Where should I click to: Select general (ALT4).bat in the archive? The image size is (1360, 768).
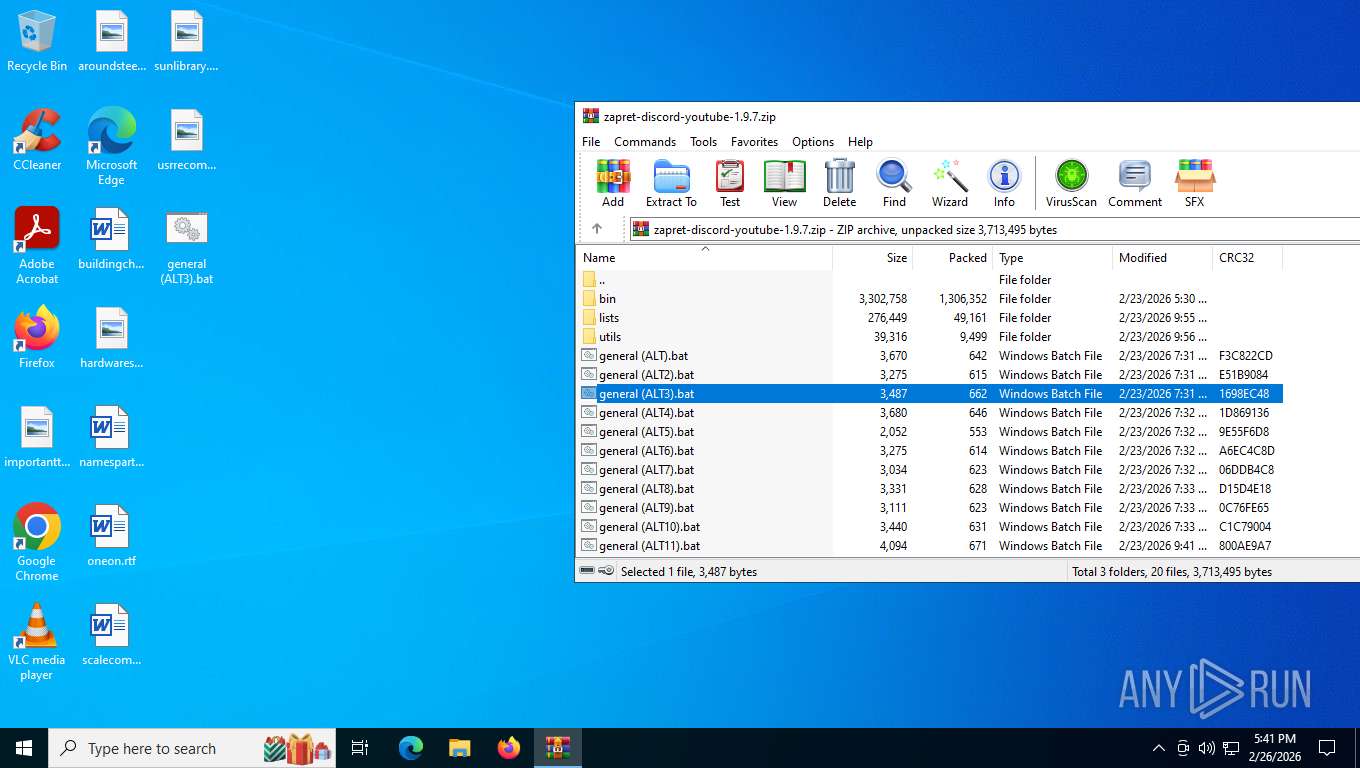pos(930,413)
